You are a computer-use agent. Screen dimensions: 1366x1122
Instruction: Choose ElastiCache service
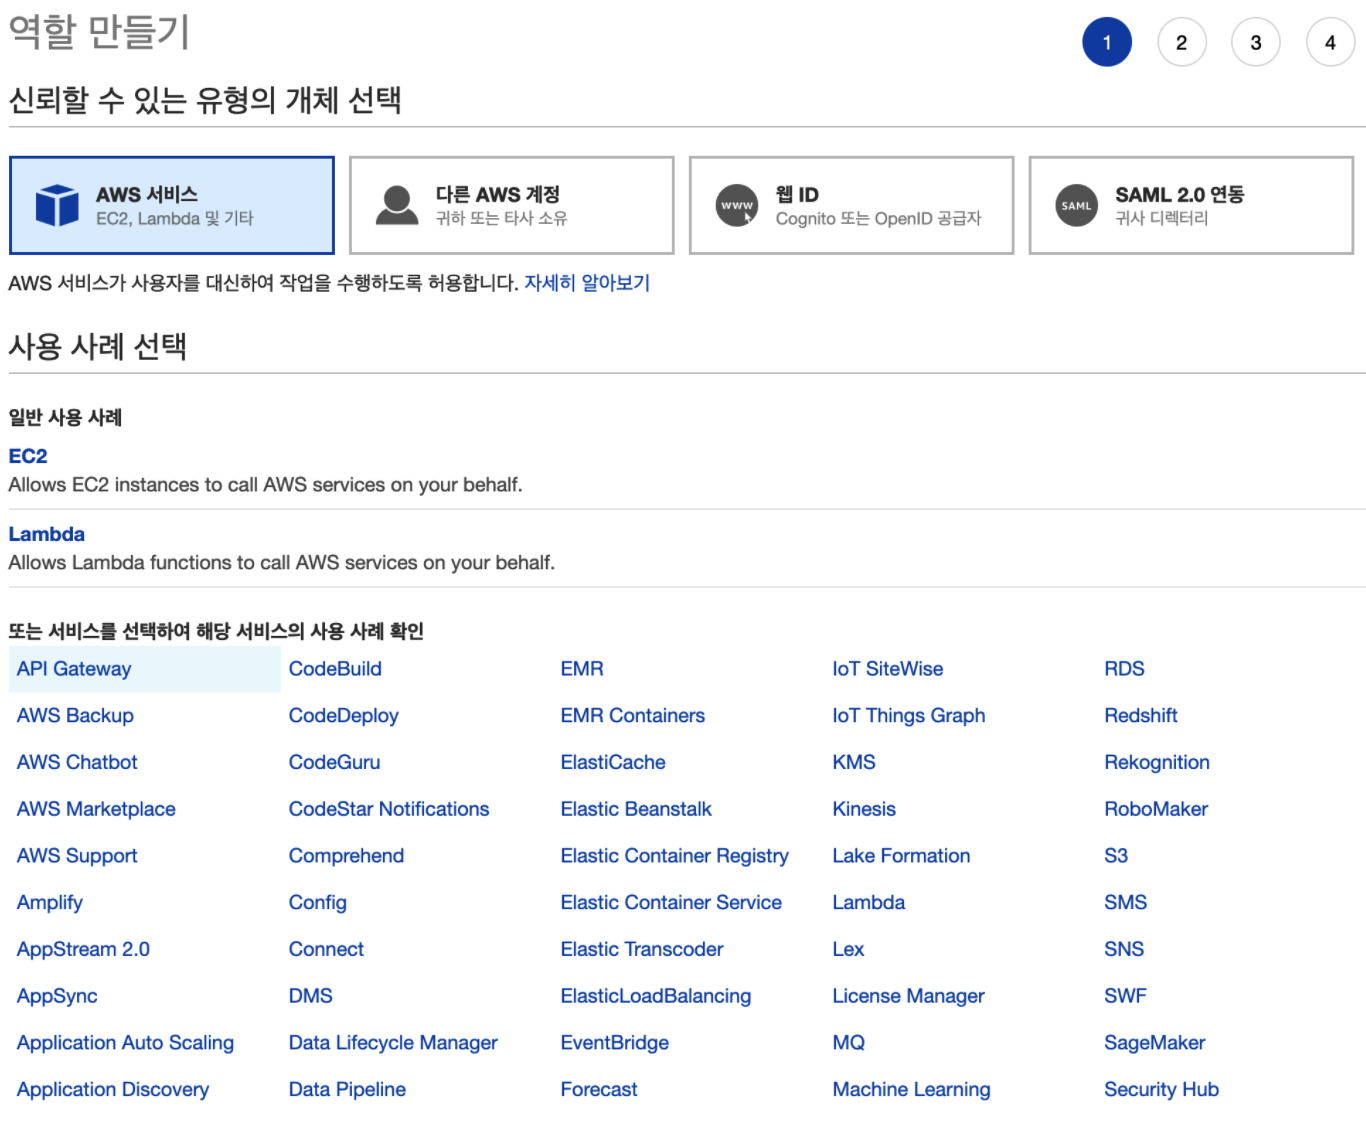(613, 762)
